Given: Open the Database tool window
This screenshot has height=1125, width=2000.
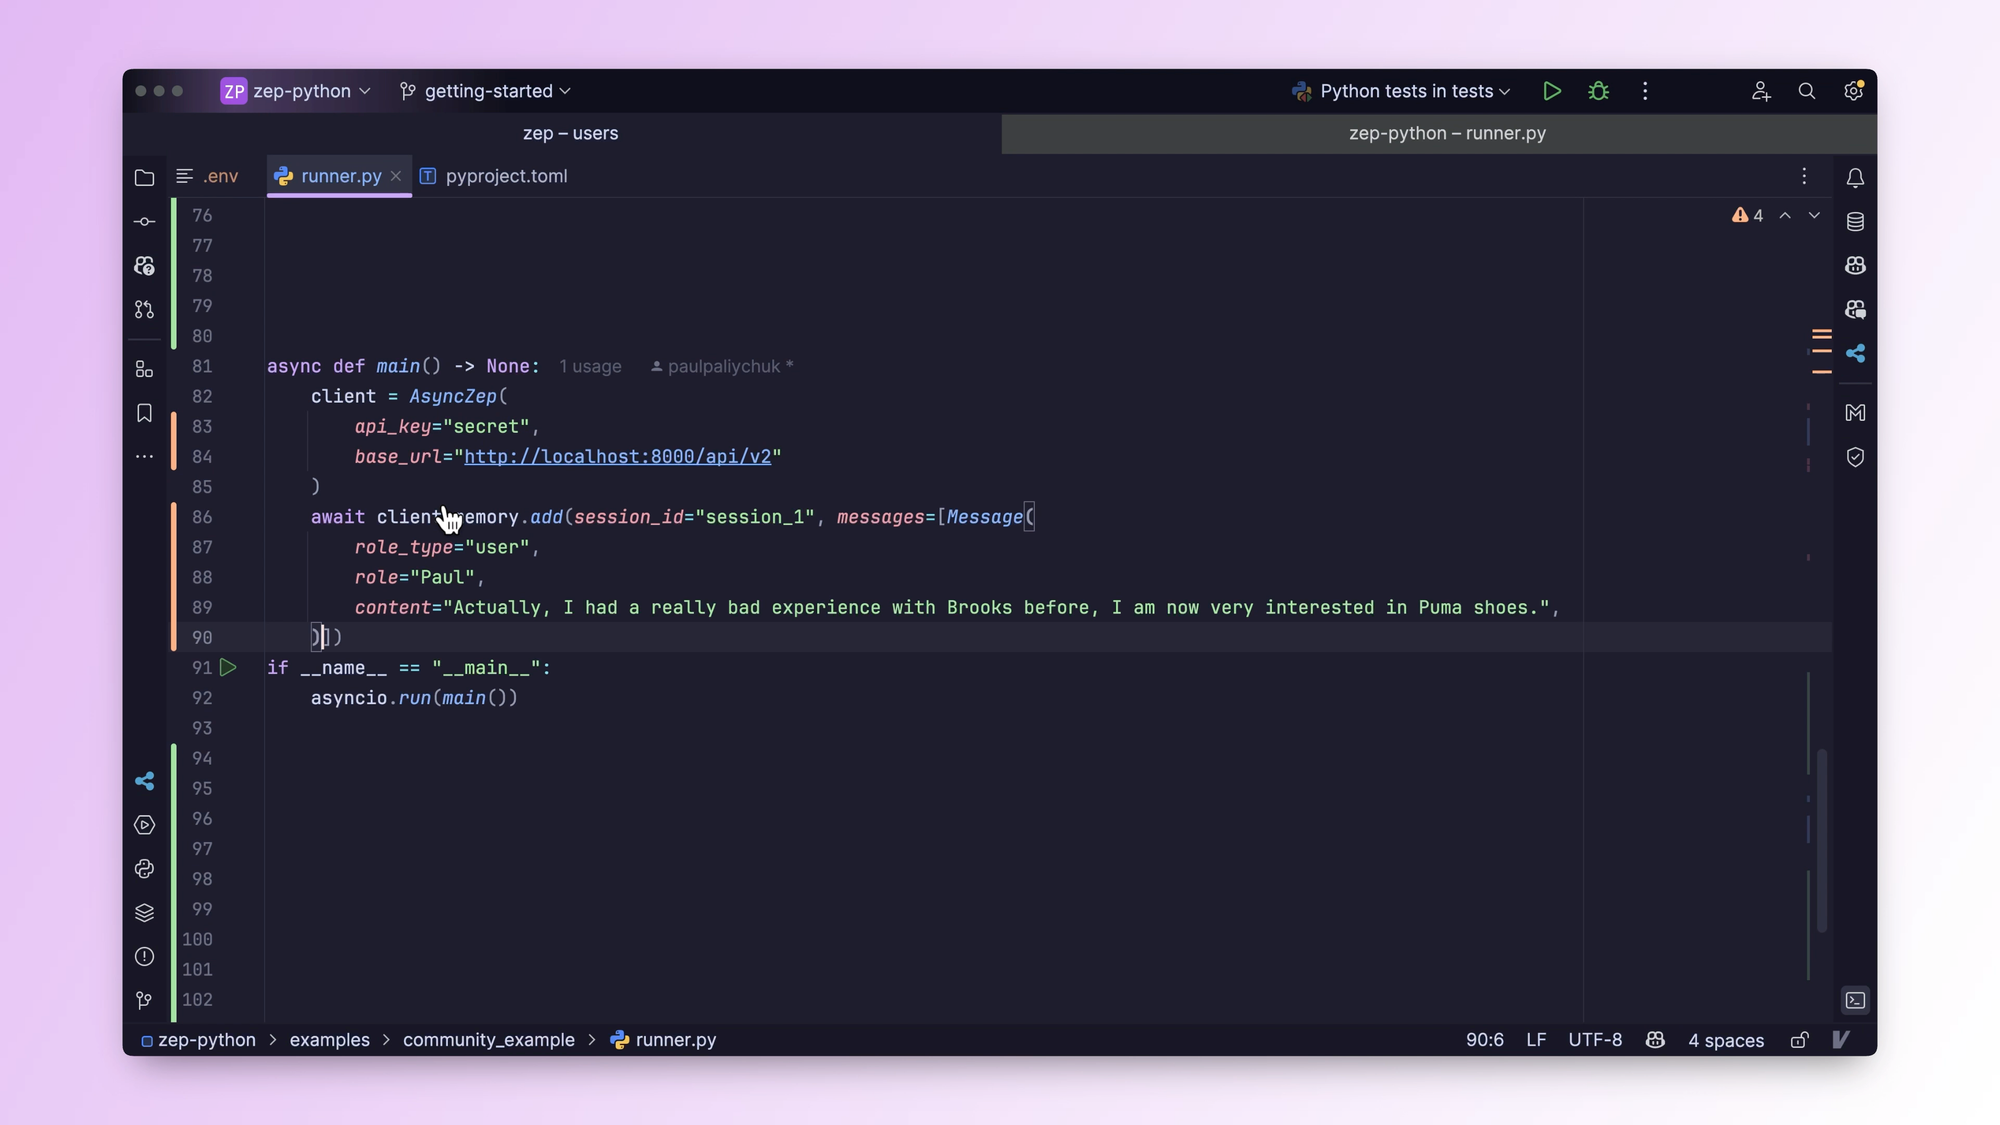Looking at the screenshot, I should point(1855,221).
